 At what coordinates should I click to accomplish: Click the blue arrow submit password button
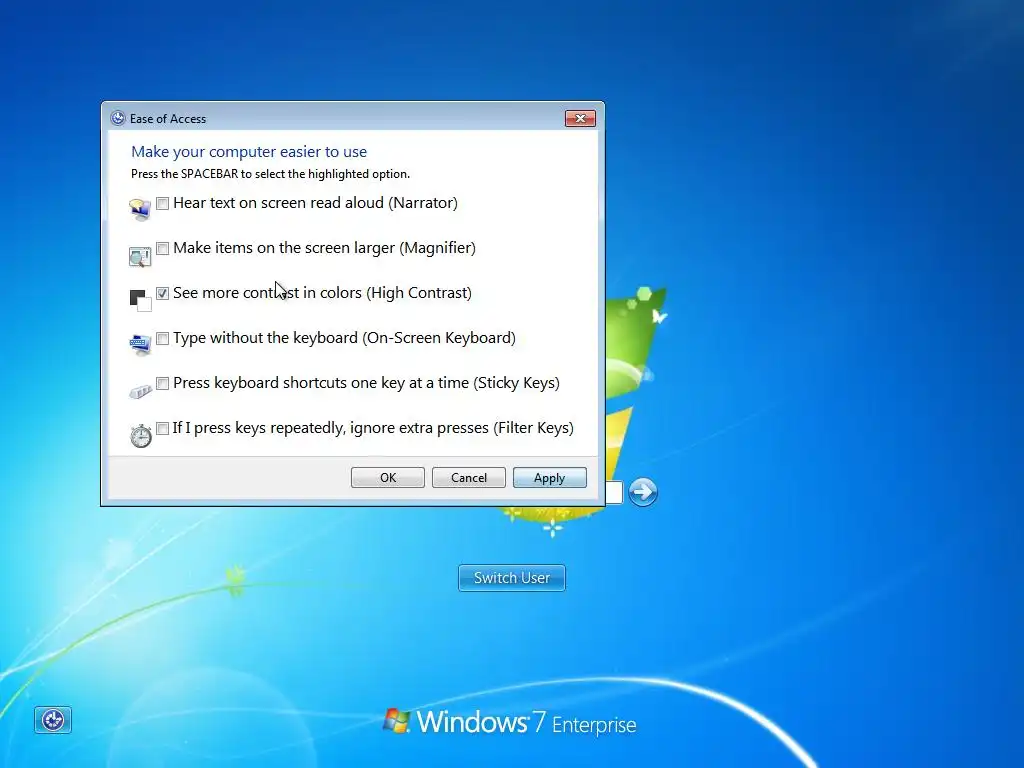pos(643,492)
